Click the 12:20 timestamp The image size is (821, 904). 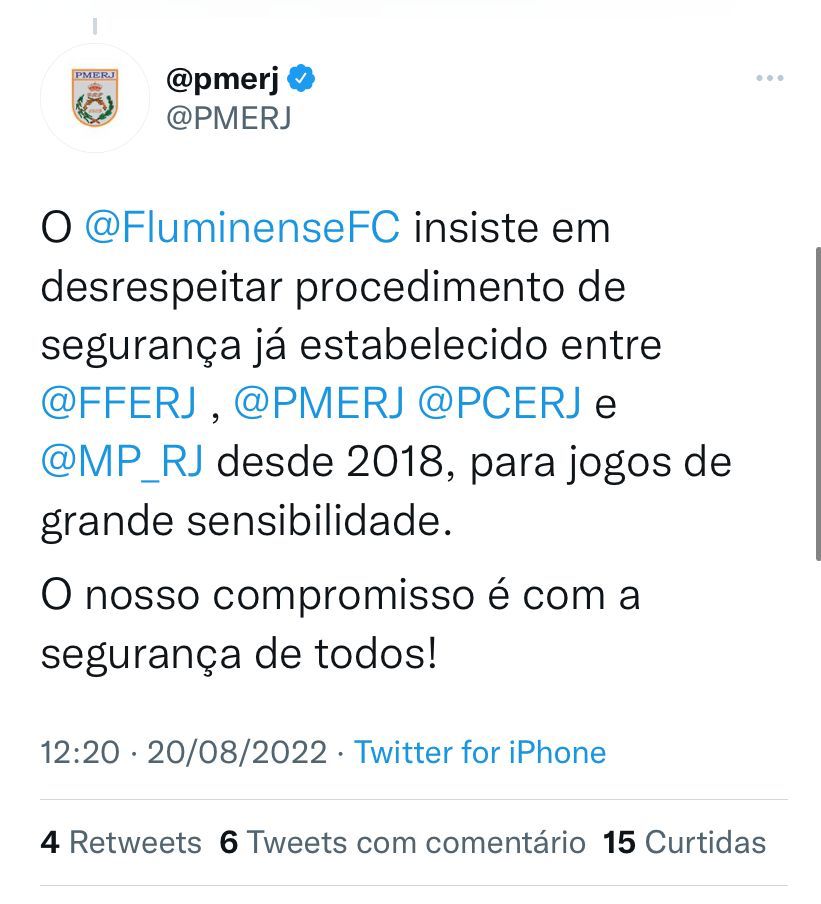click(80, 752)
